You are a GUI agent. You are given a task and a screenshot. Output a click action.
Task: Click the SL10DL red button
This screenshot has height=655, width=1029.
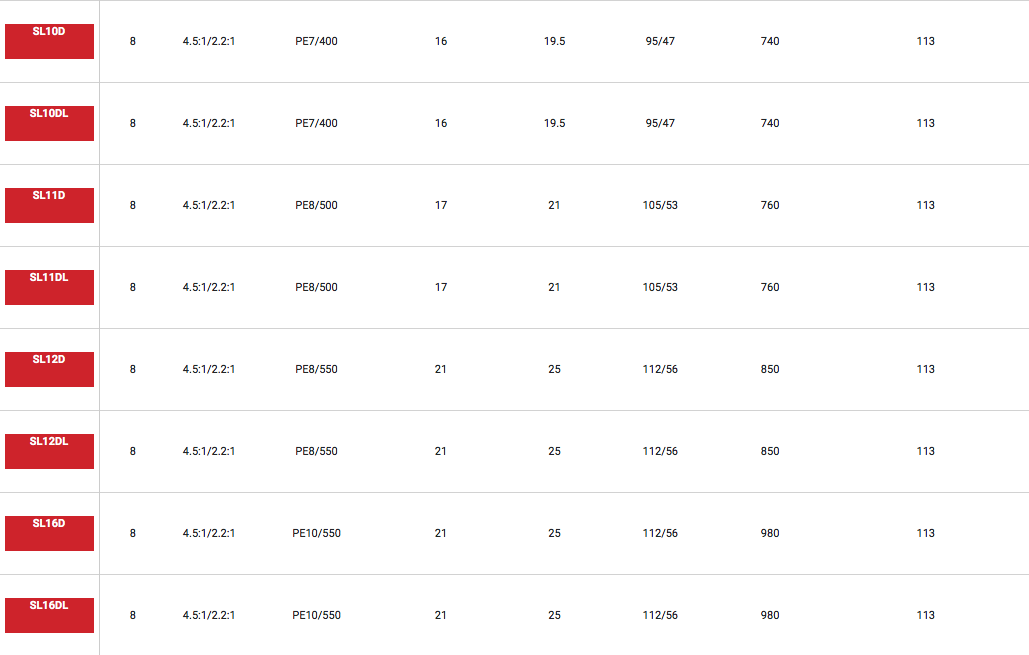(x=49, y=123)
